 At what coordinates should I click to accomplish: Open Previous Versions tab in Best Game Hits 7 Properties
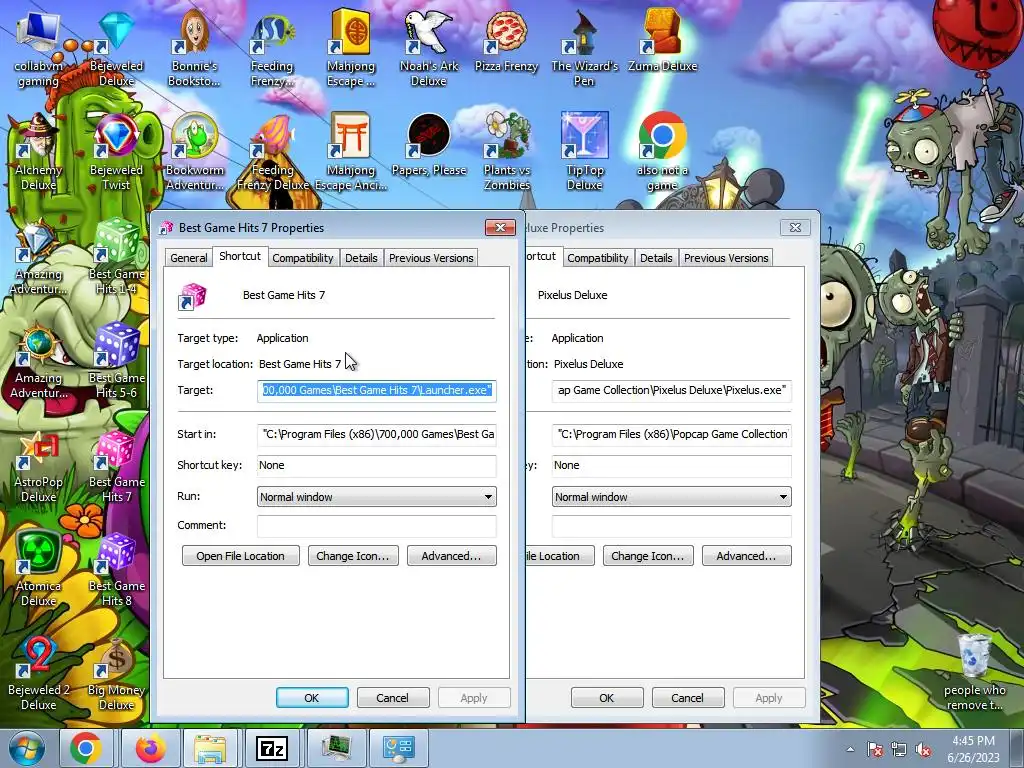(x=431, y=258)
